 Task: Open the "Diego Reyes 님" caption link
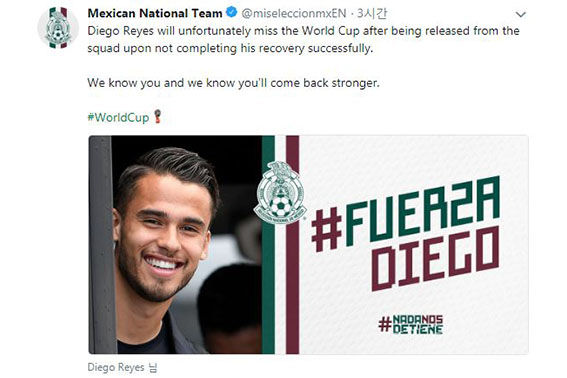click(x=122, y=368)
